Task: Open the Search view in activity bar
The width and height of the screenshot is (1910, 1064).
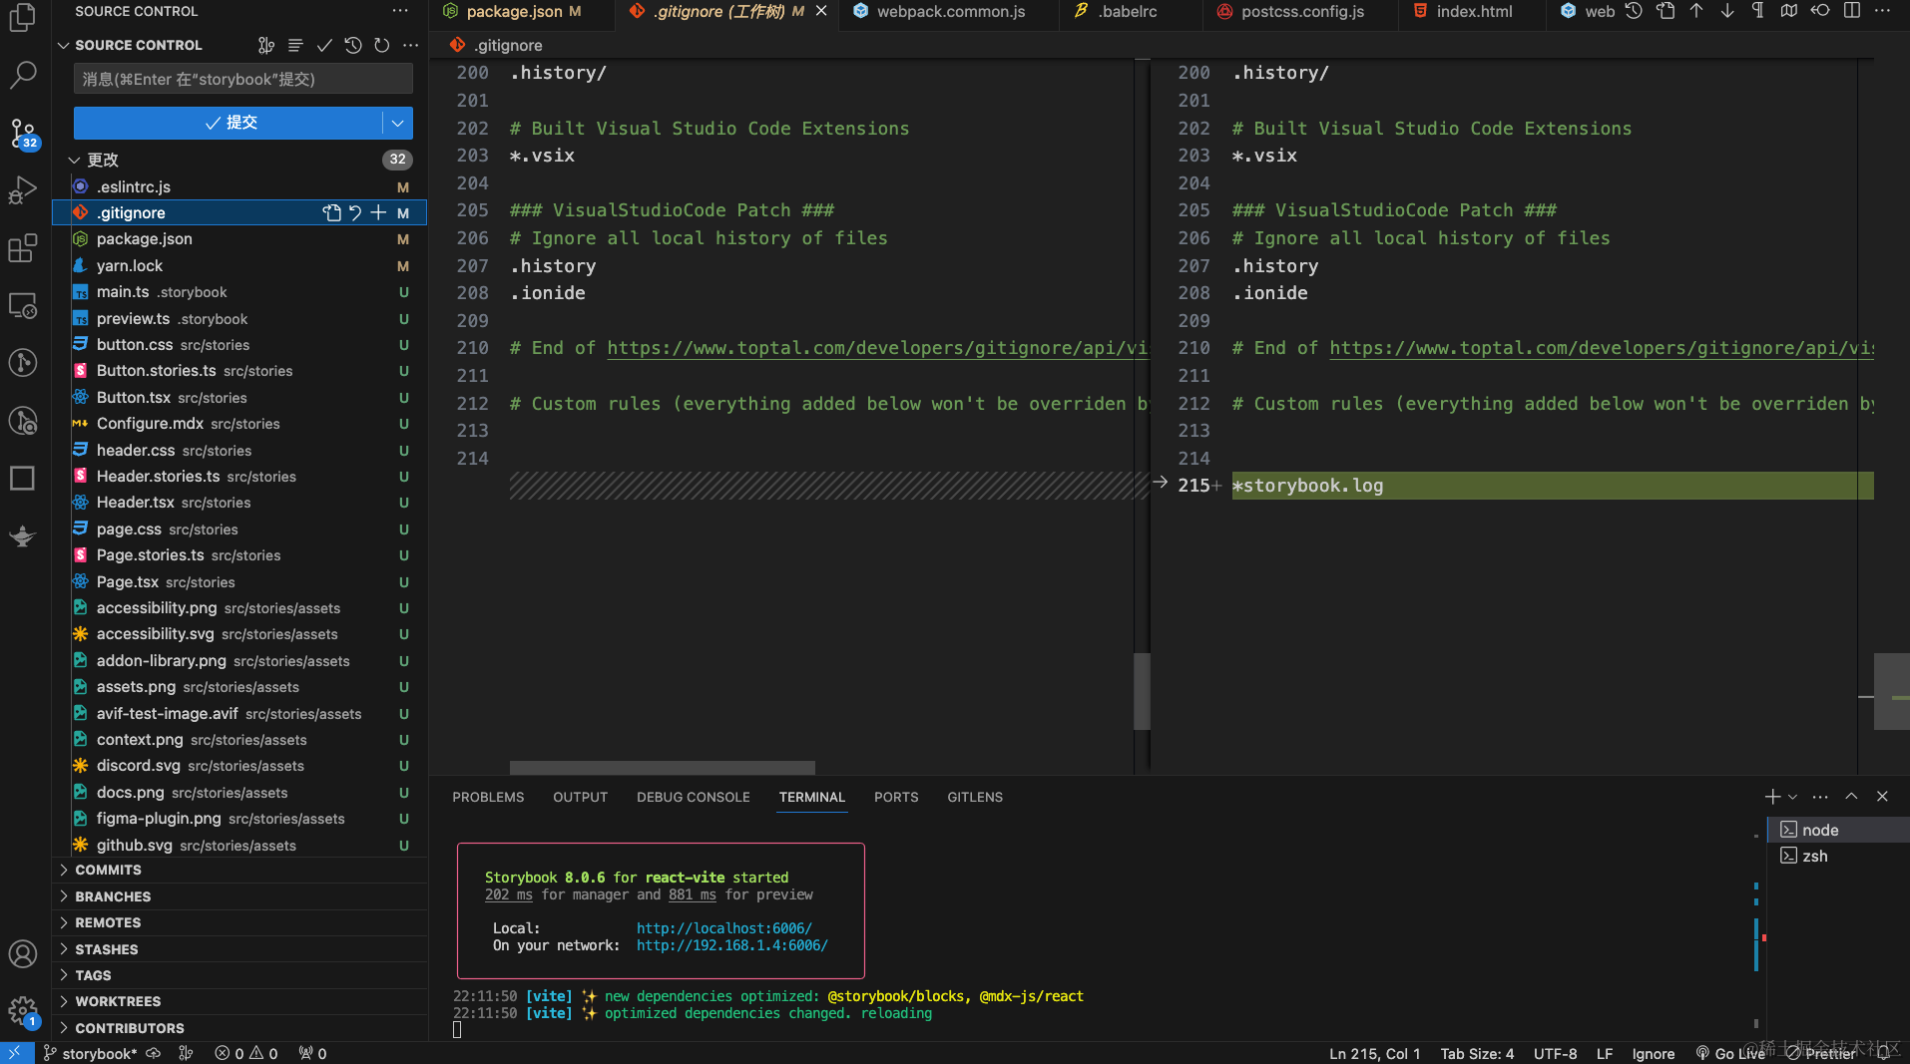Action: [x=22, y=74]
